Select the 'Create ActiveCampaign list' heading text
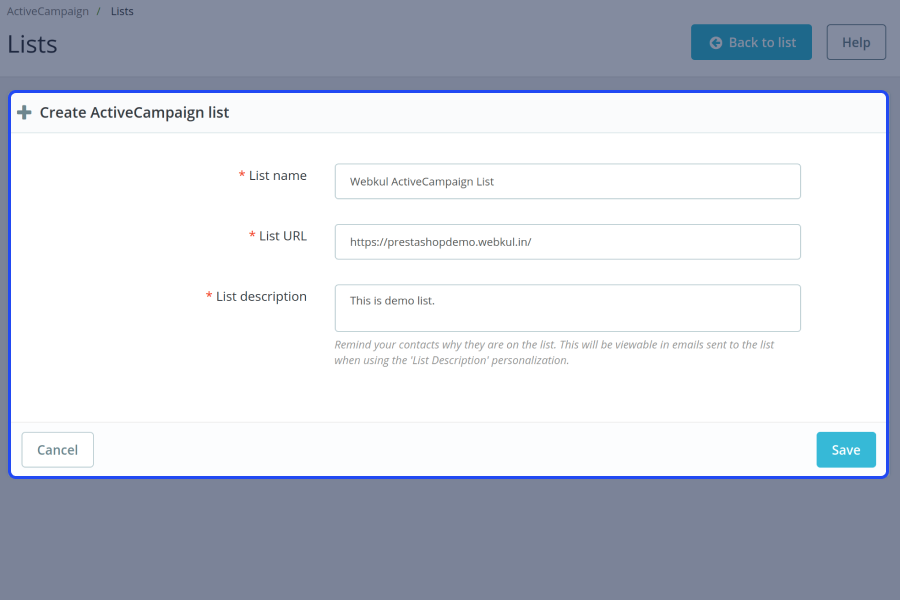Screen dimensions: 900x600 134,113
